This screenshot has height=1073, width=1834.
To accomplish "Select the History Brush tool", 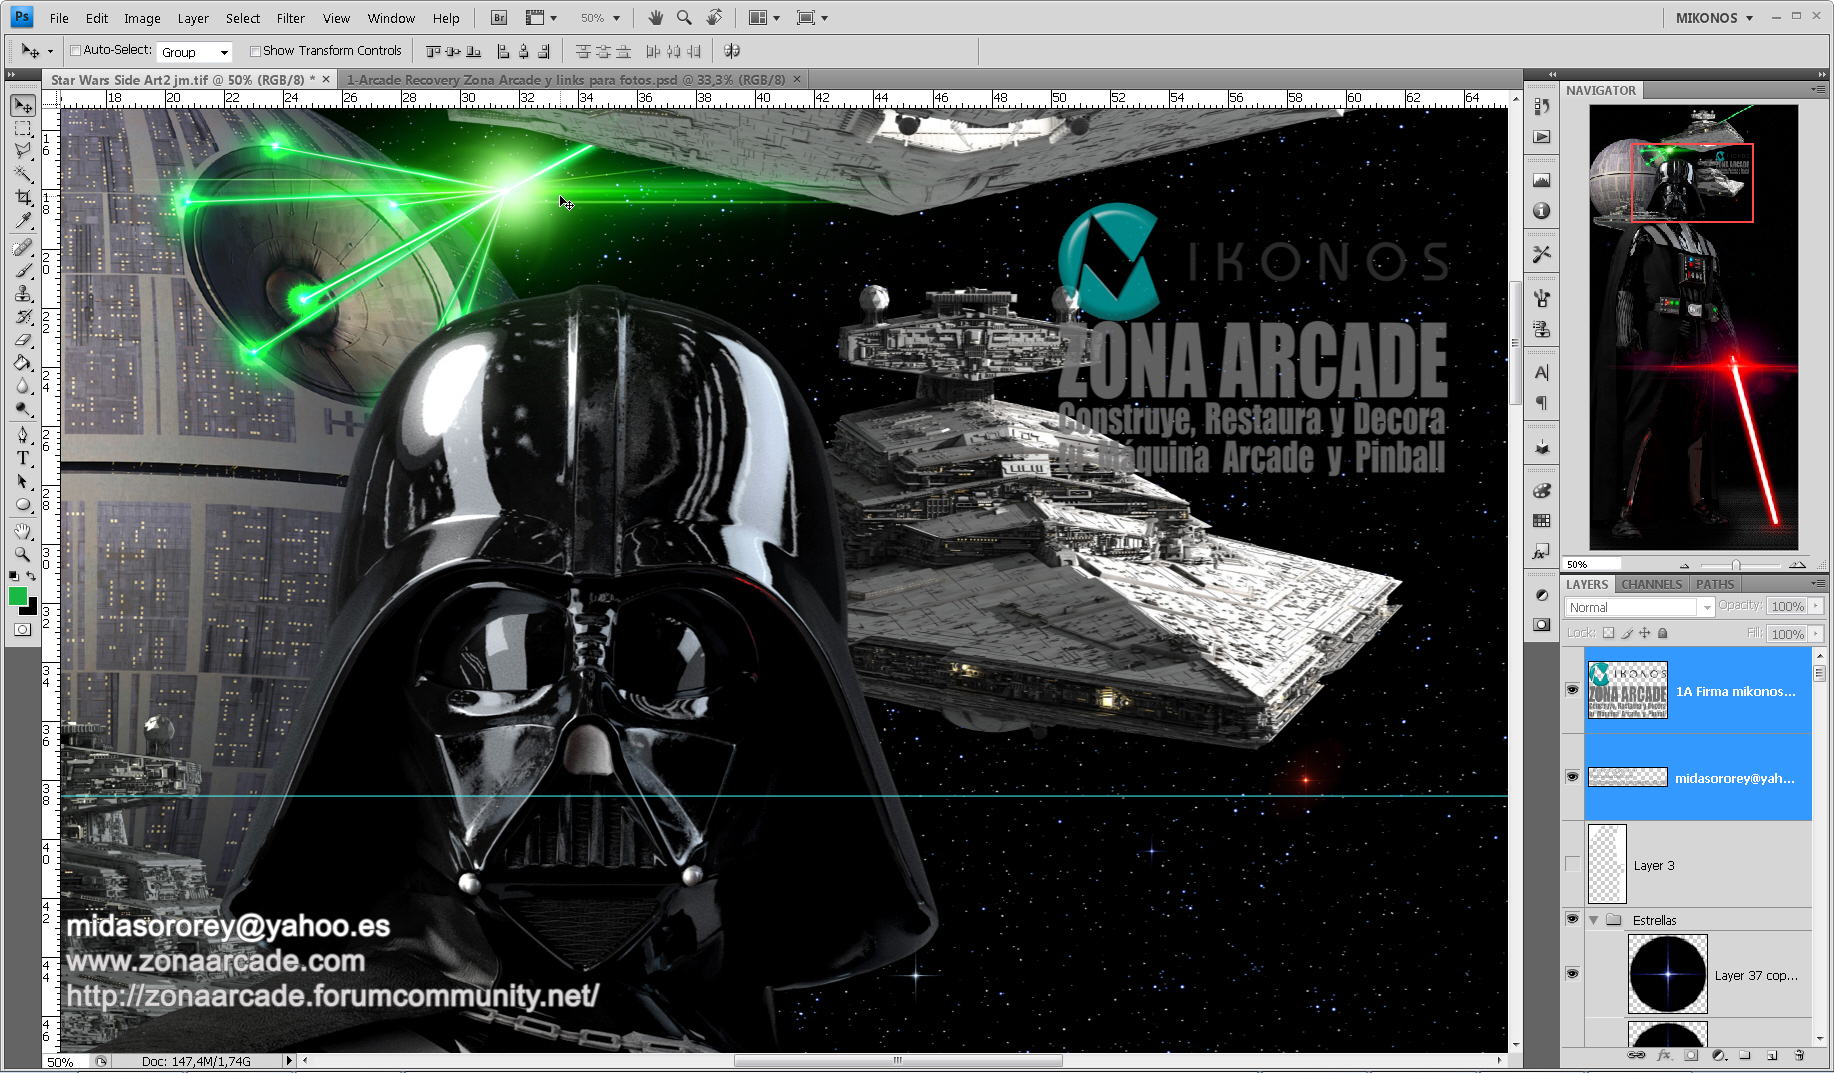I will (22, 317).
